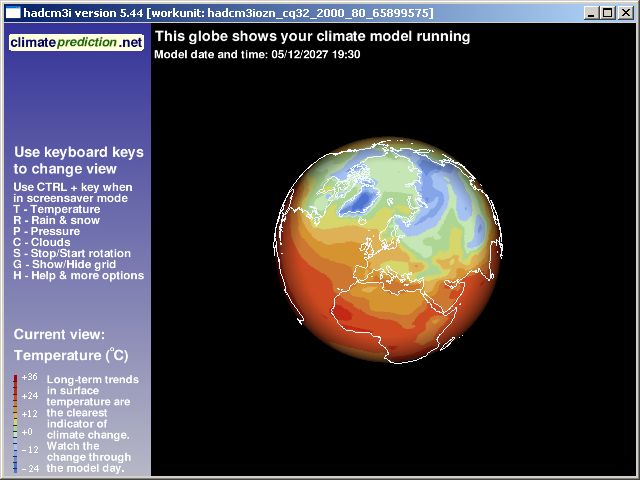Open H - Help & more options
The height and width of the screenshot is (480, 640).
tap(78, 275)
